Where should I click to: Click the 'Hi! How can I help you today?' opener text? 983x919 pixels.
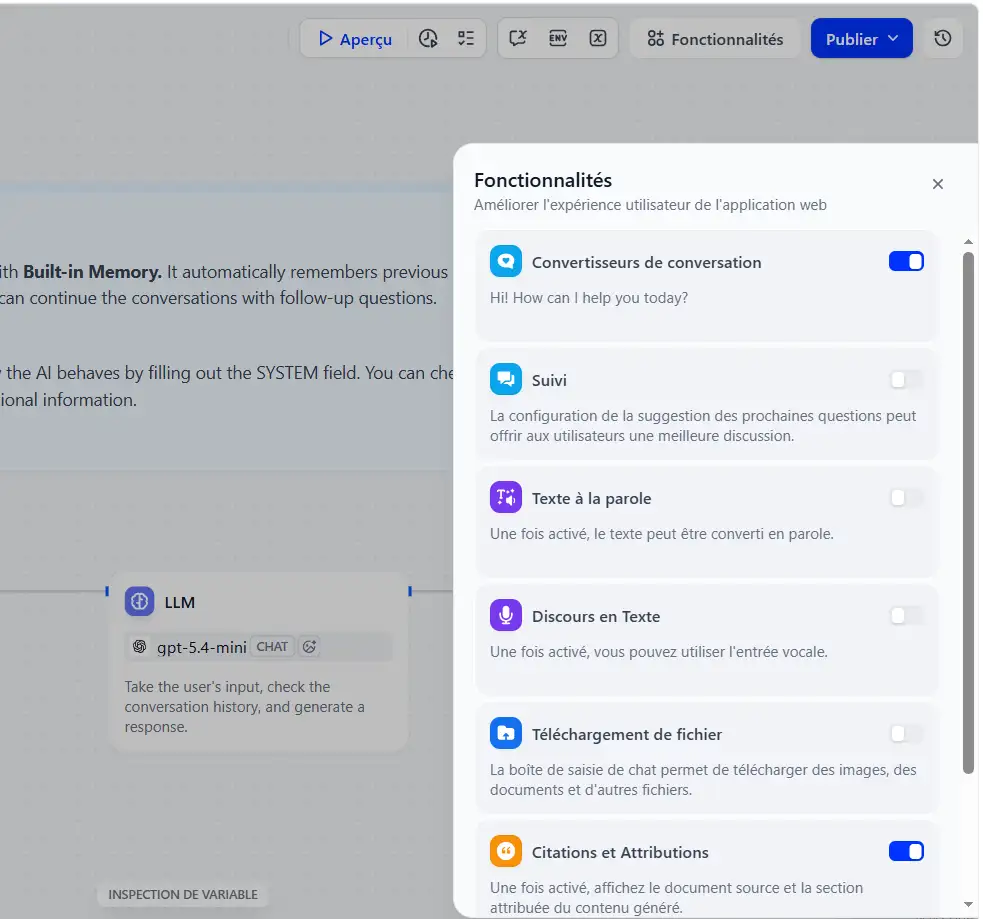coord(589,298)
